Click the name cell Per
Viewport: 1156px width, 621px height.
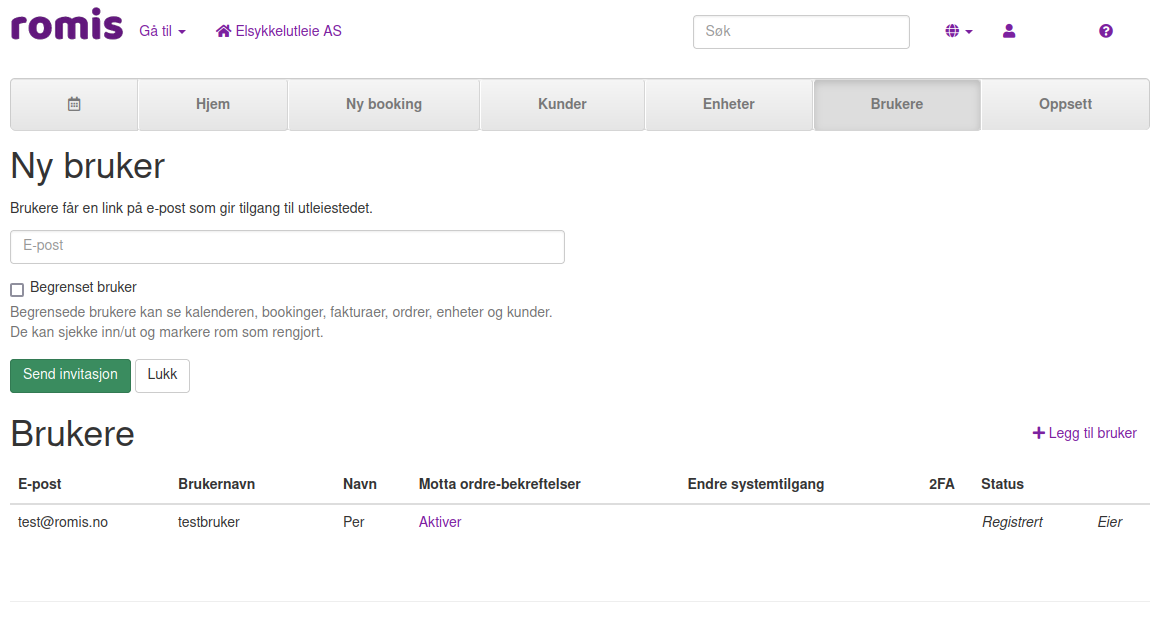pos(353,521)
